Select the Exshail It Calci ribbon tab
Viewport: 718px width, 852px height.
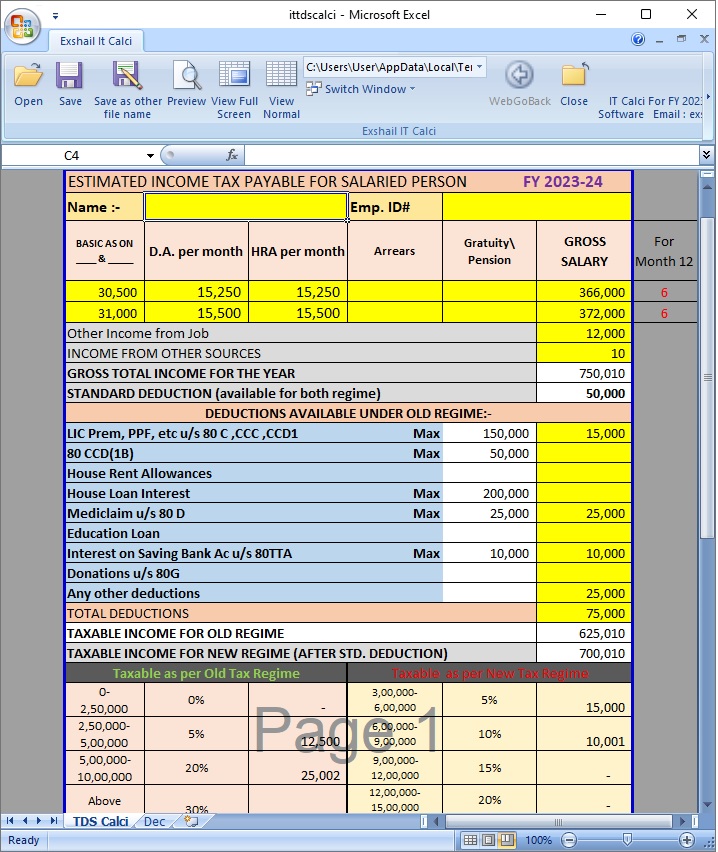[96, 41]
